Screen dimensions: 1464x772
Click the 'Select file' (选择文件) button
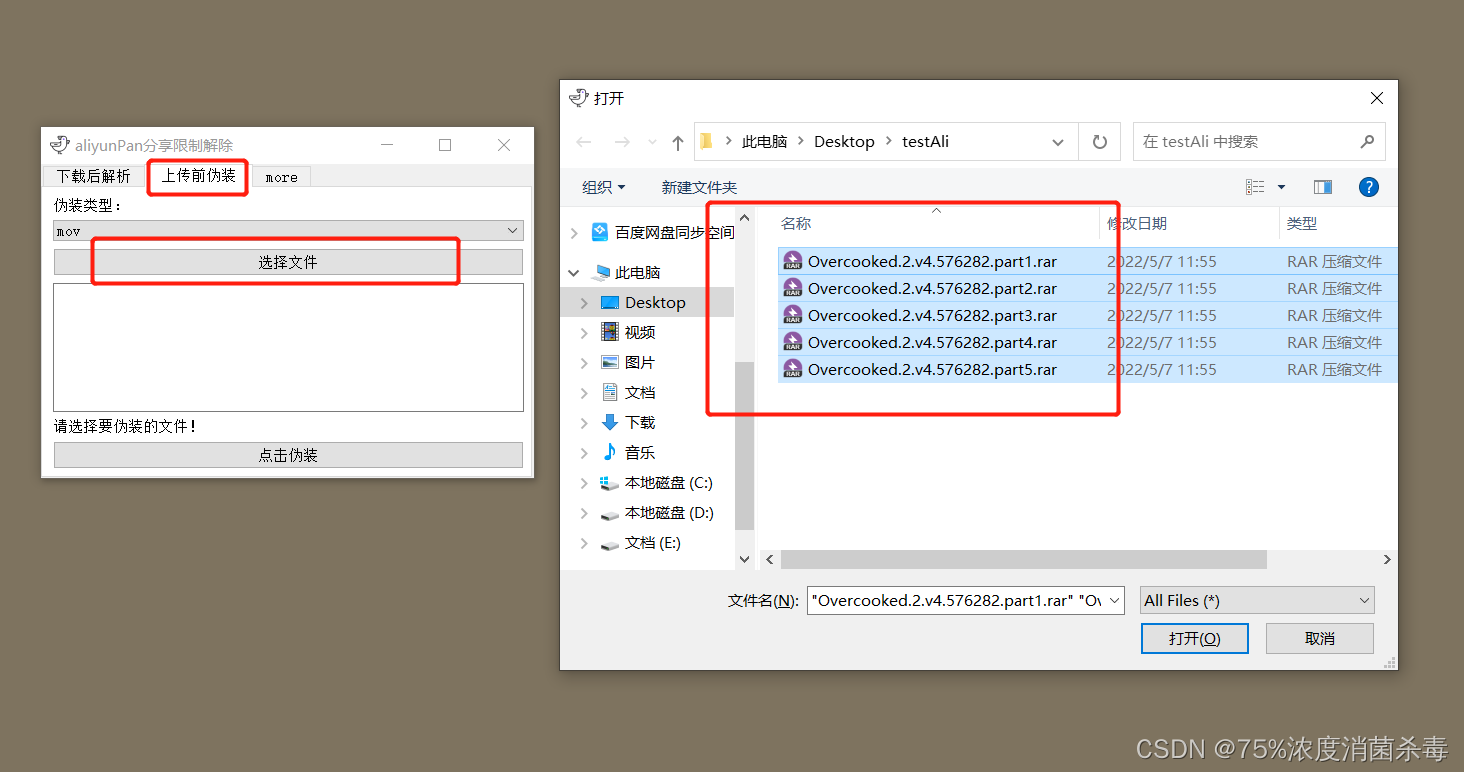(x=288, y=262)
